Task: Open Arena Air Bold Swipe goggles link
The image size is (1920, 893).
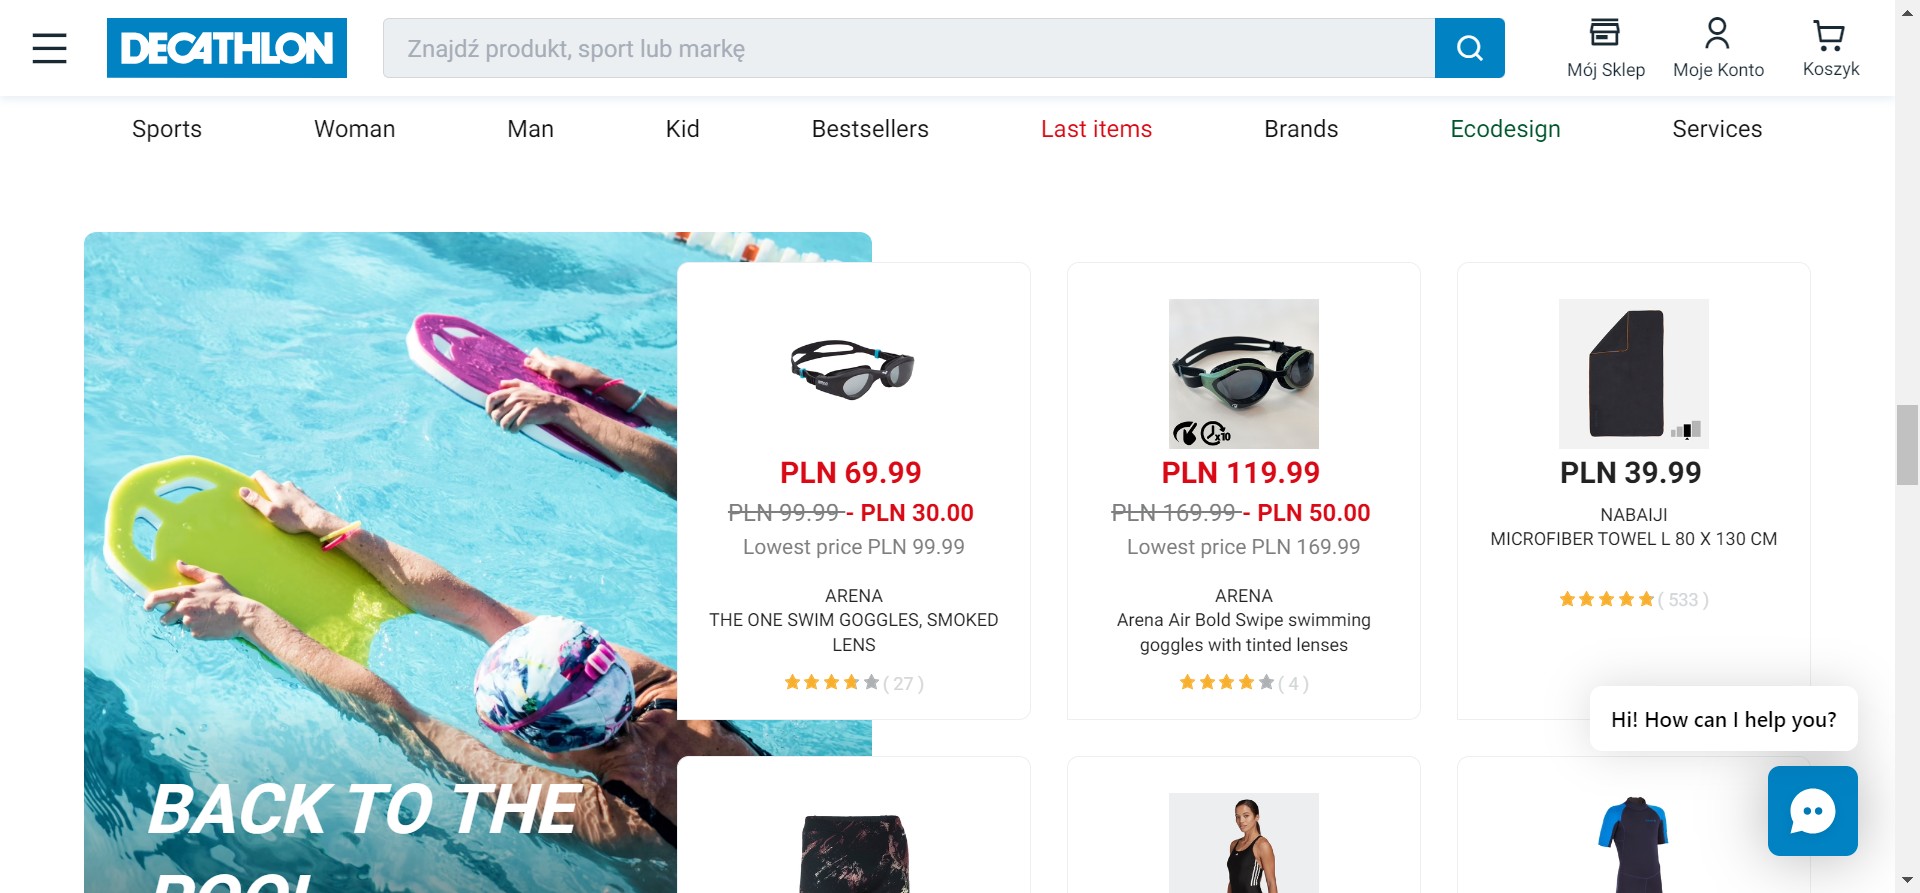Action: pyautogui.click(x=1243, y=632)
